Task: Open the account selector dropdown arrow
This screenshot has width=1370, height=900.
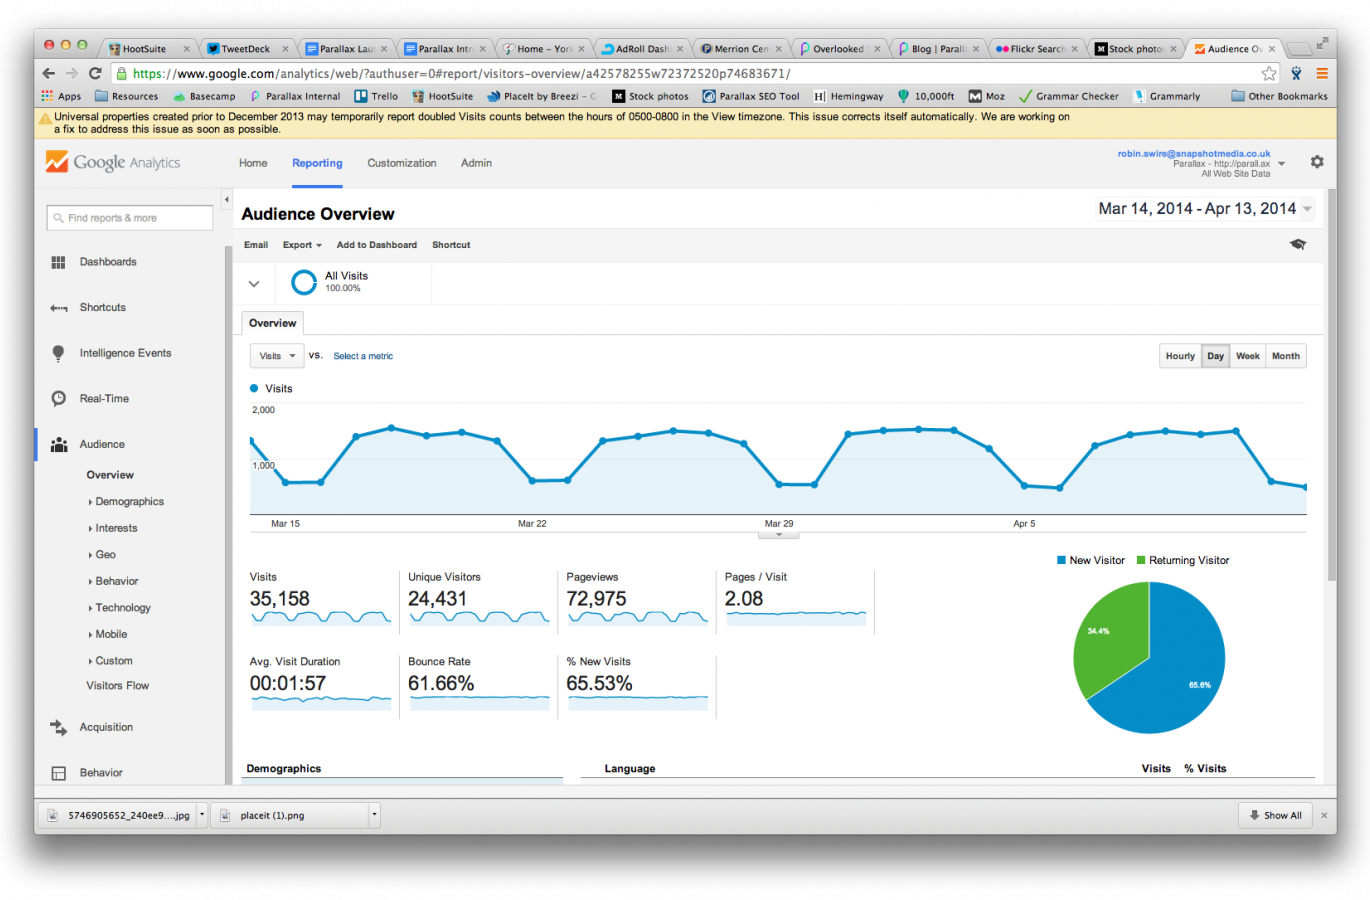Action: [1282, 164]
